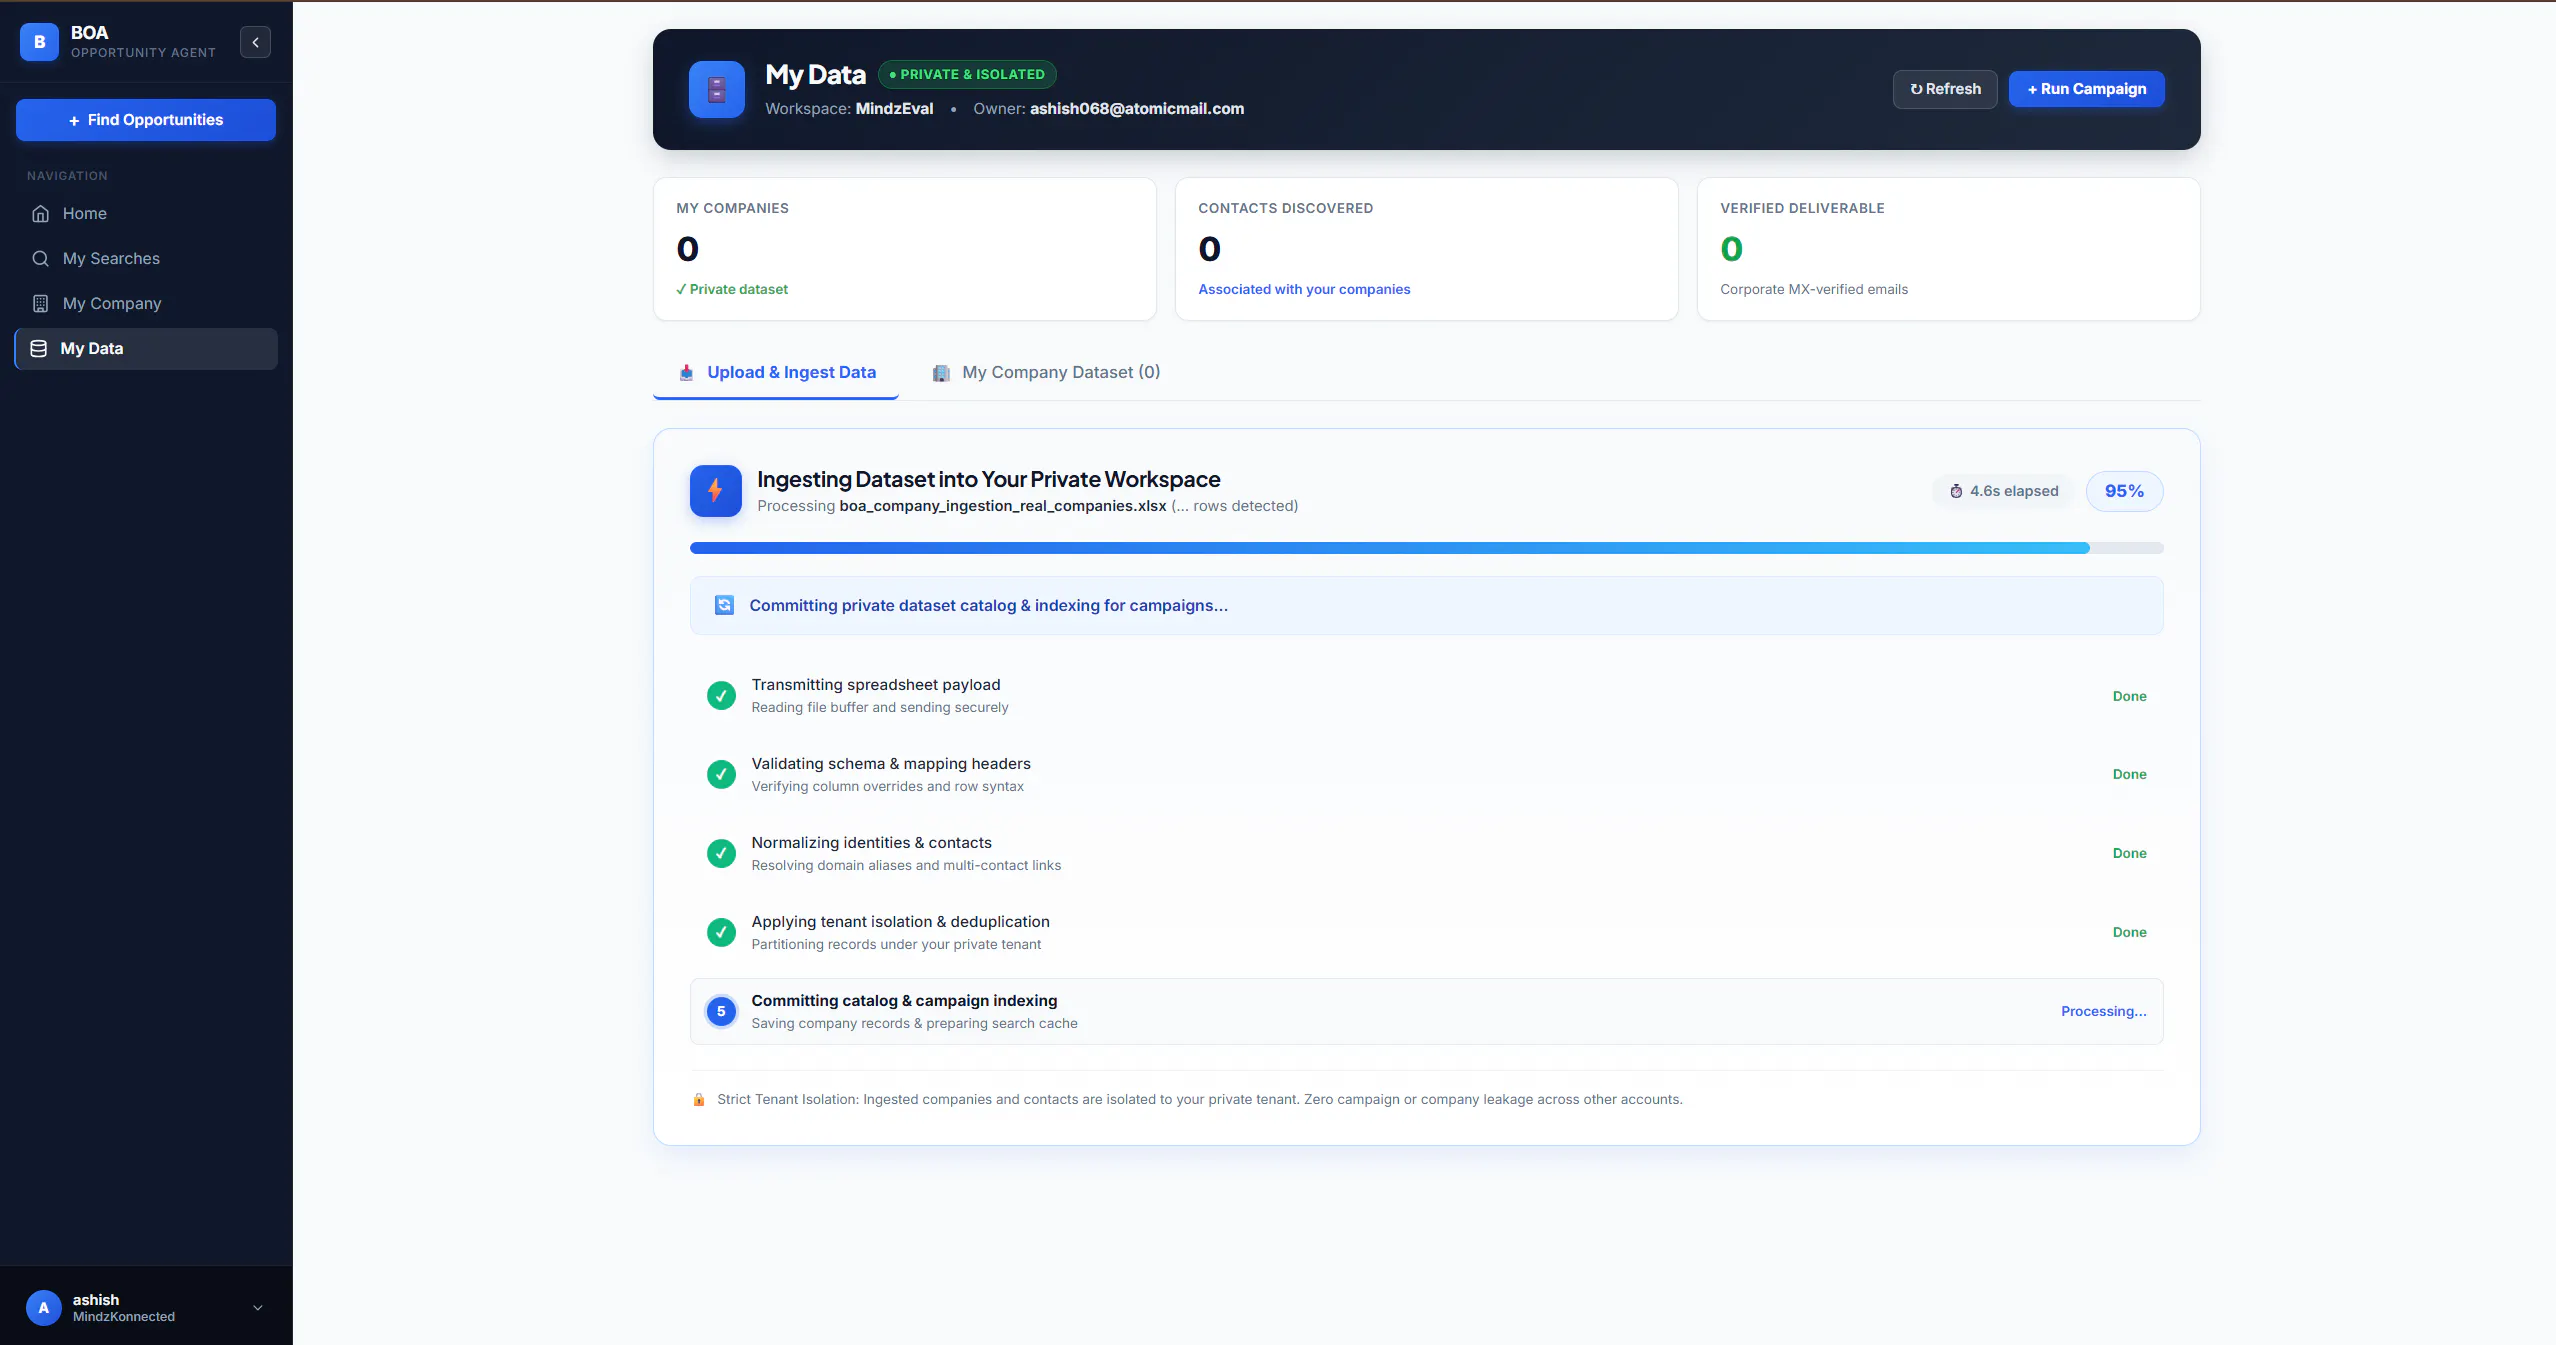Click the ingestion progress bar
This screenshot has width=2556, height=1345.
point(1426,548)
